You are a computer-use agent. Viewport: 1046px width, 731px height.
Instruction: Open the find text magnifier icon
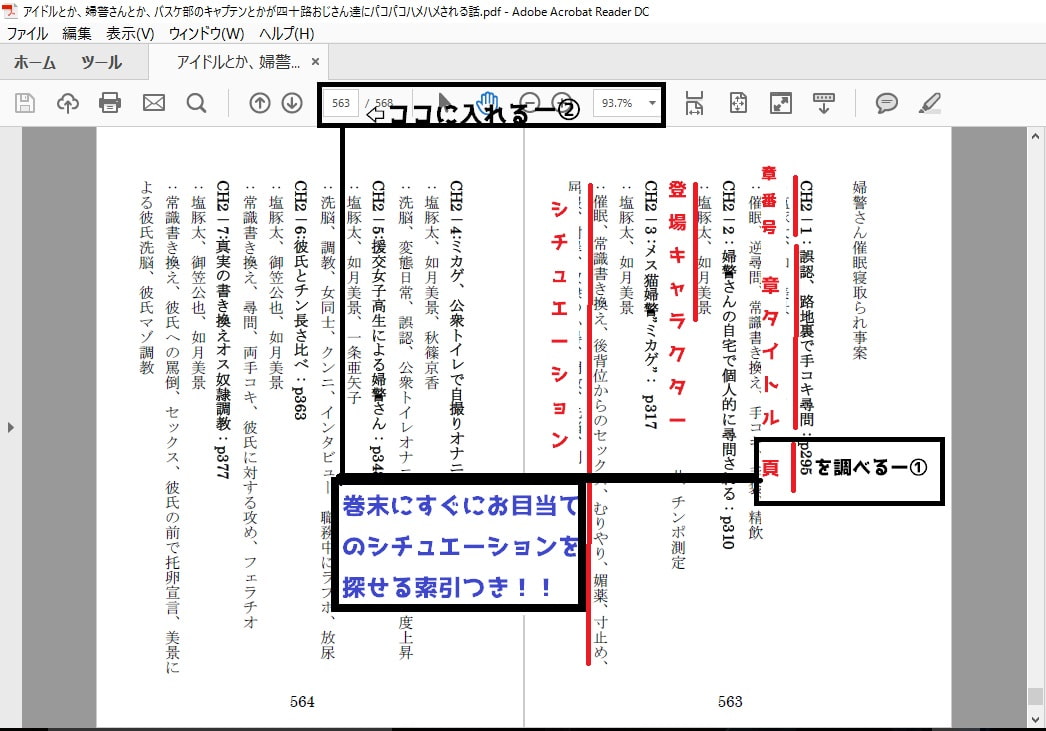tap(196, 103)
